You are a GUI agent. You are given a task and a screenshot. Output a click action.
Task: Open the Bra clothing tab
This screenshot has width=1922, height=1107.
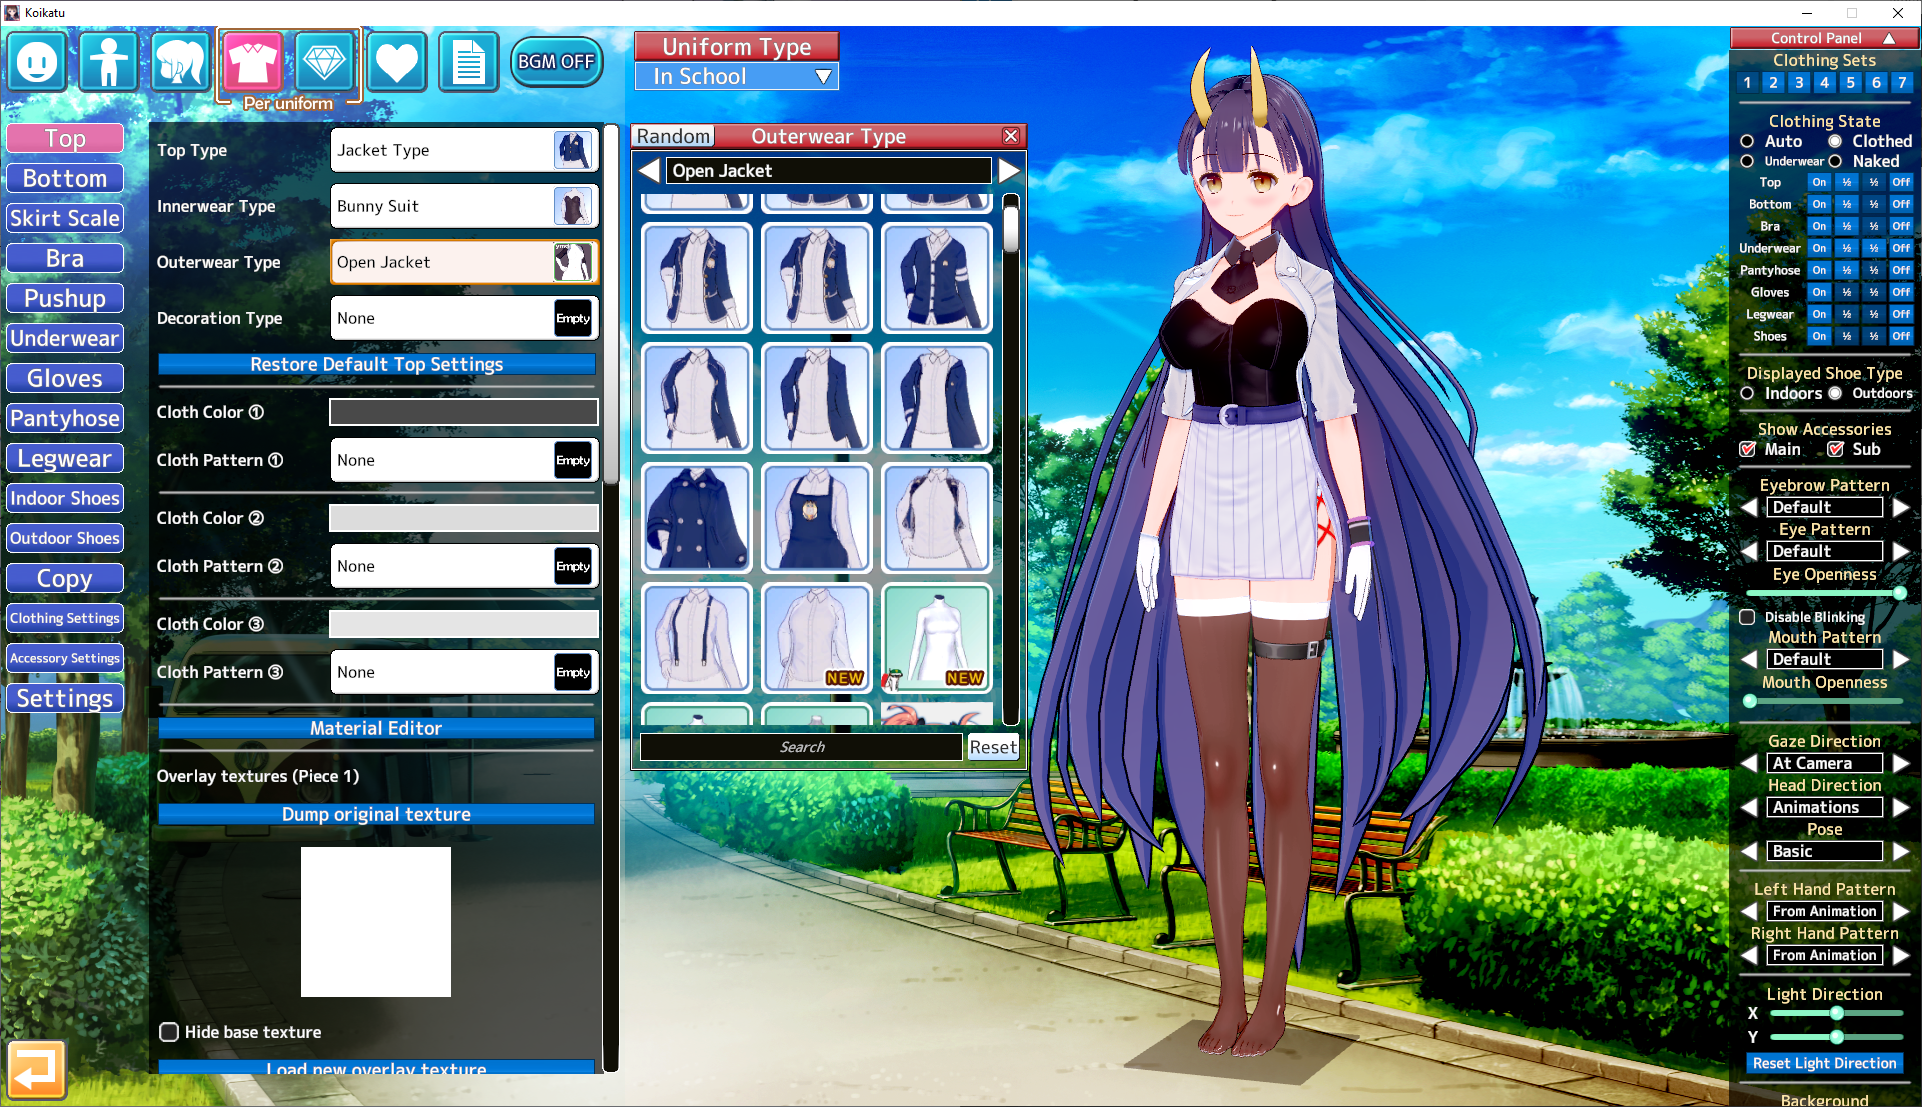pos(65,258)
